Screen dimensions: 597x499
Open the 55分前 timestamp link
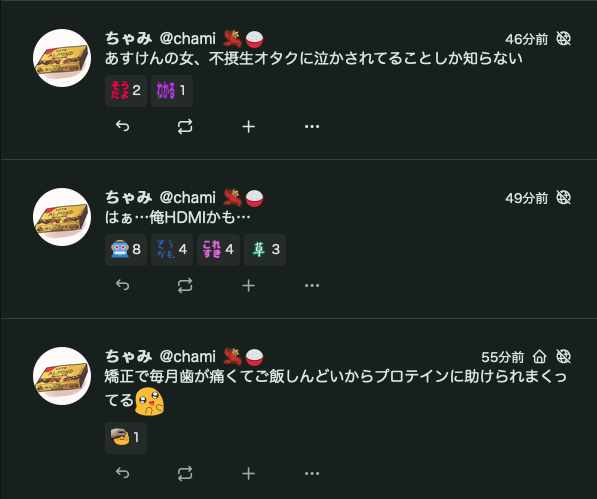pos(503,357)
